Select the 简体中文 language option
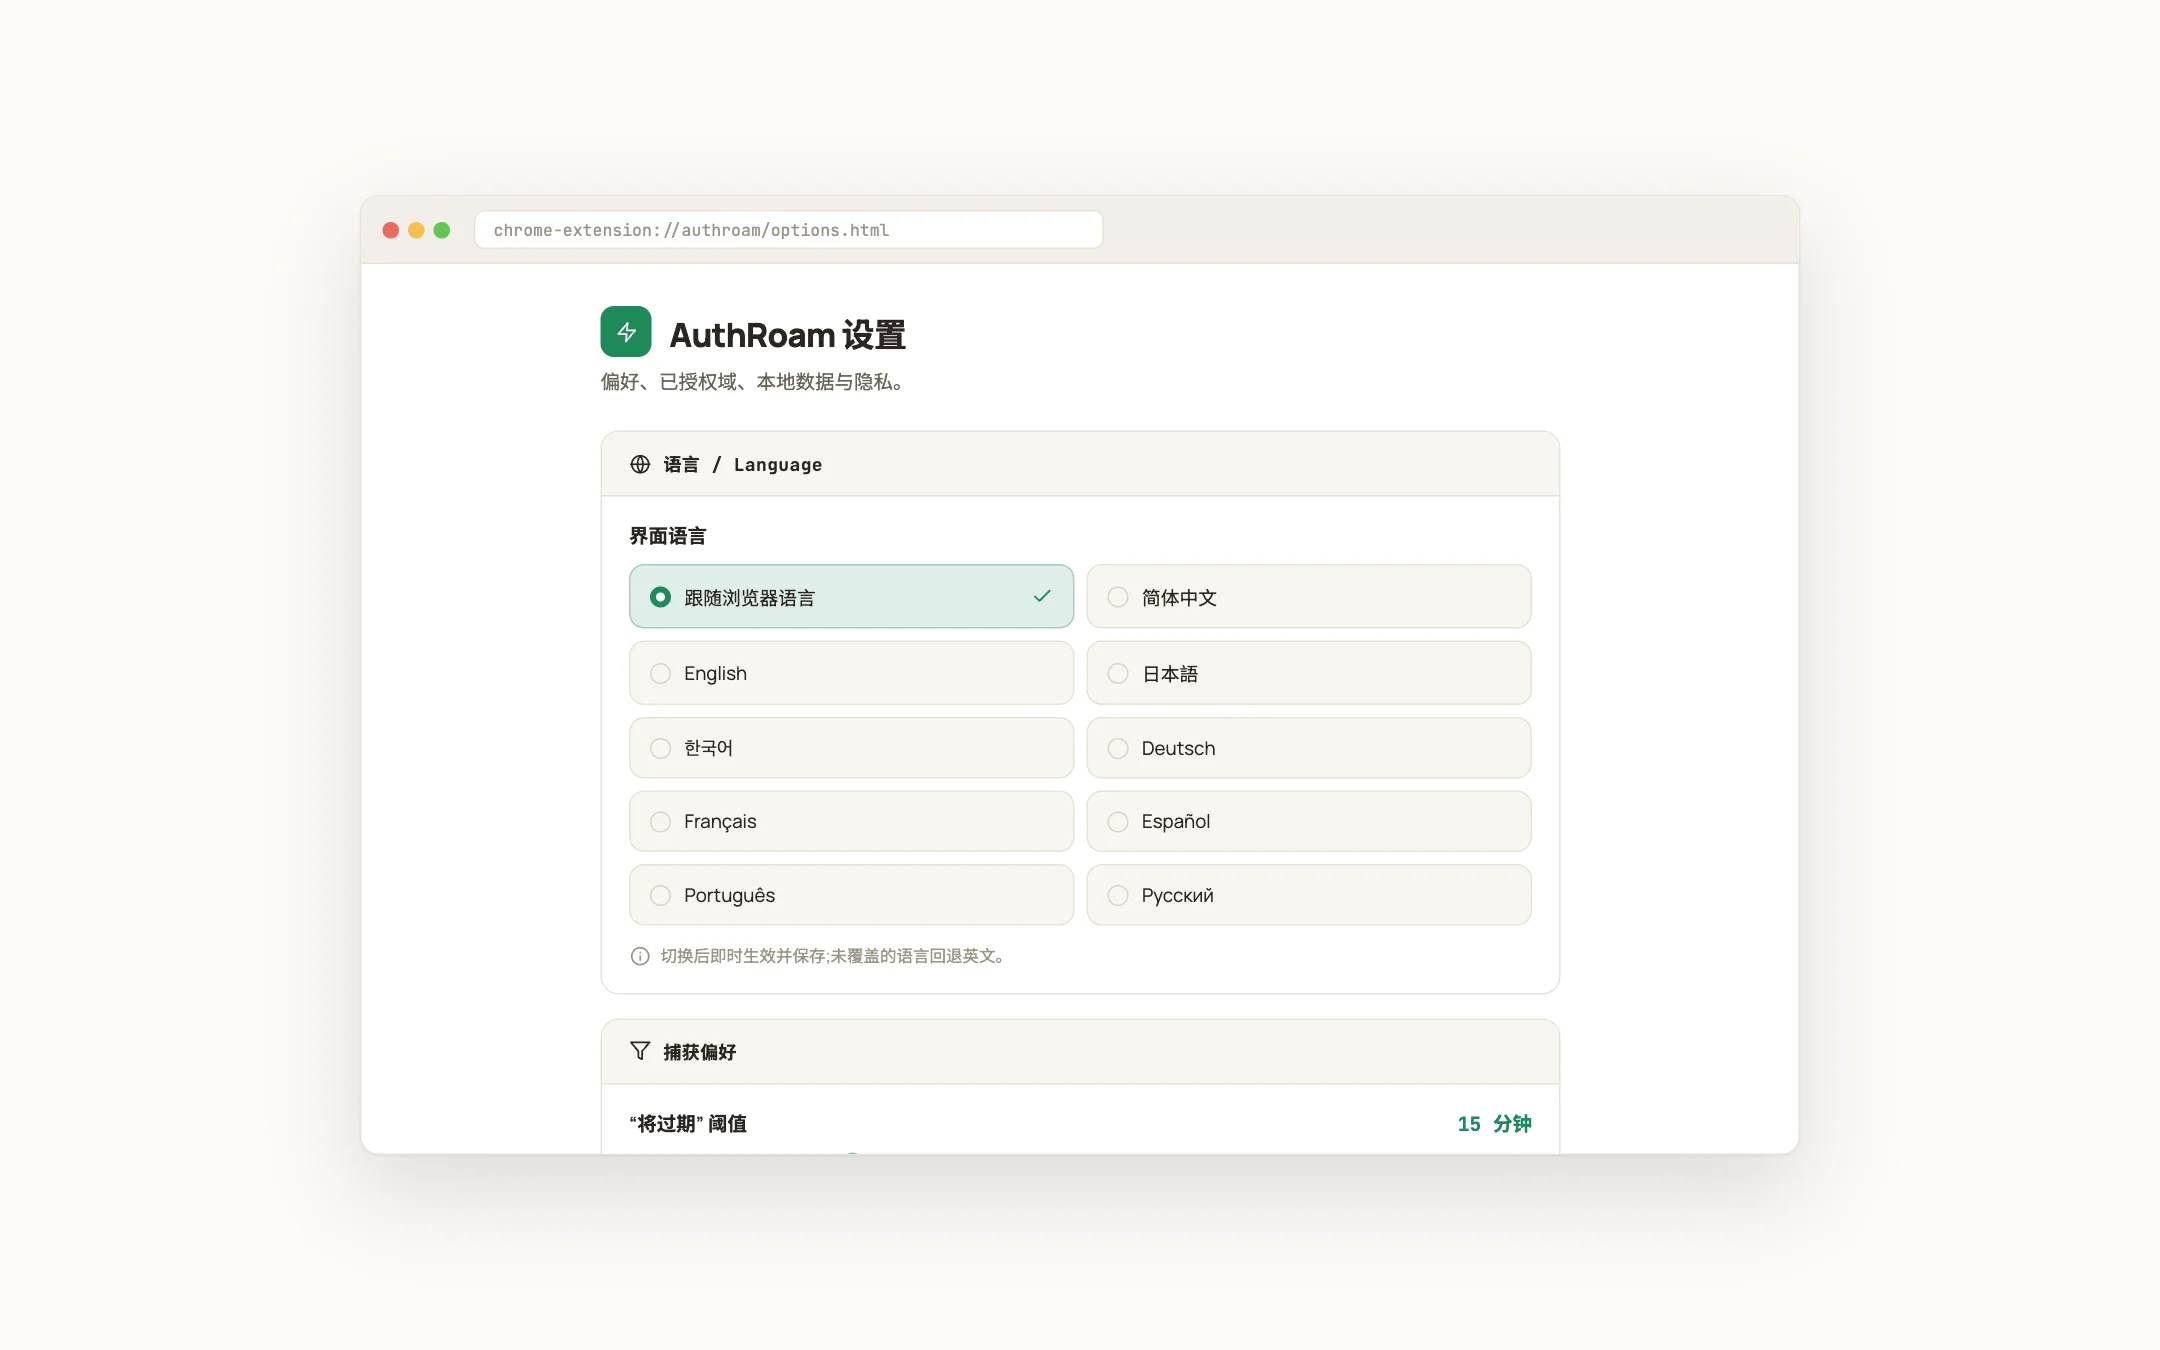This screenshot has height=1350, width=2160. (1308, 597)
